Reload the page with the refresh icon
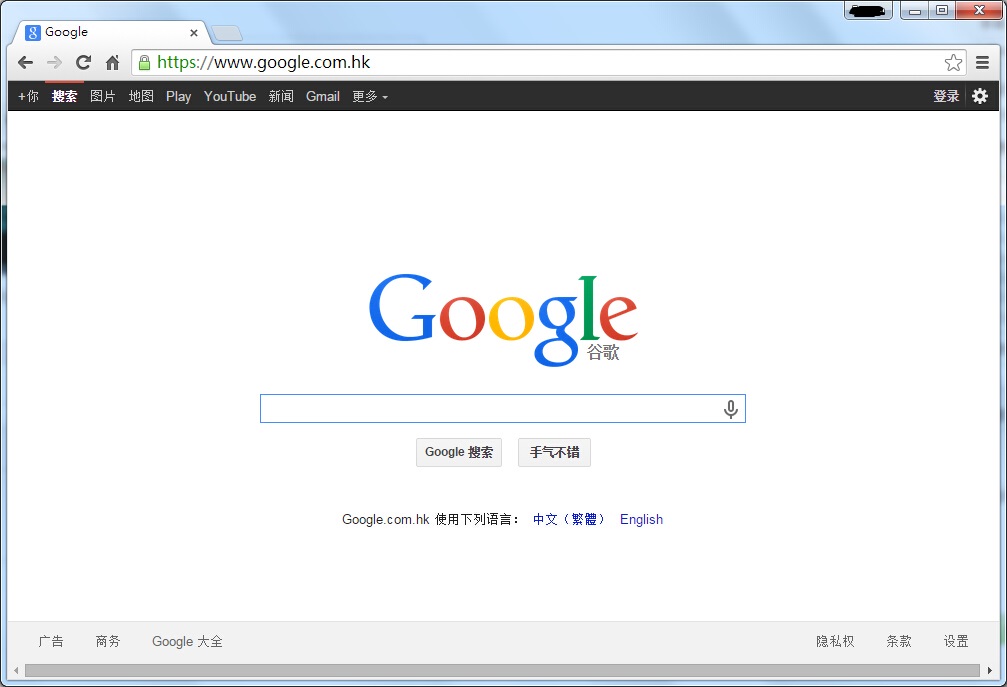Image resolution: width=1007 pixels, height=687 pixels. (x=83, y=62)
